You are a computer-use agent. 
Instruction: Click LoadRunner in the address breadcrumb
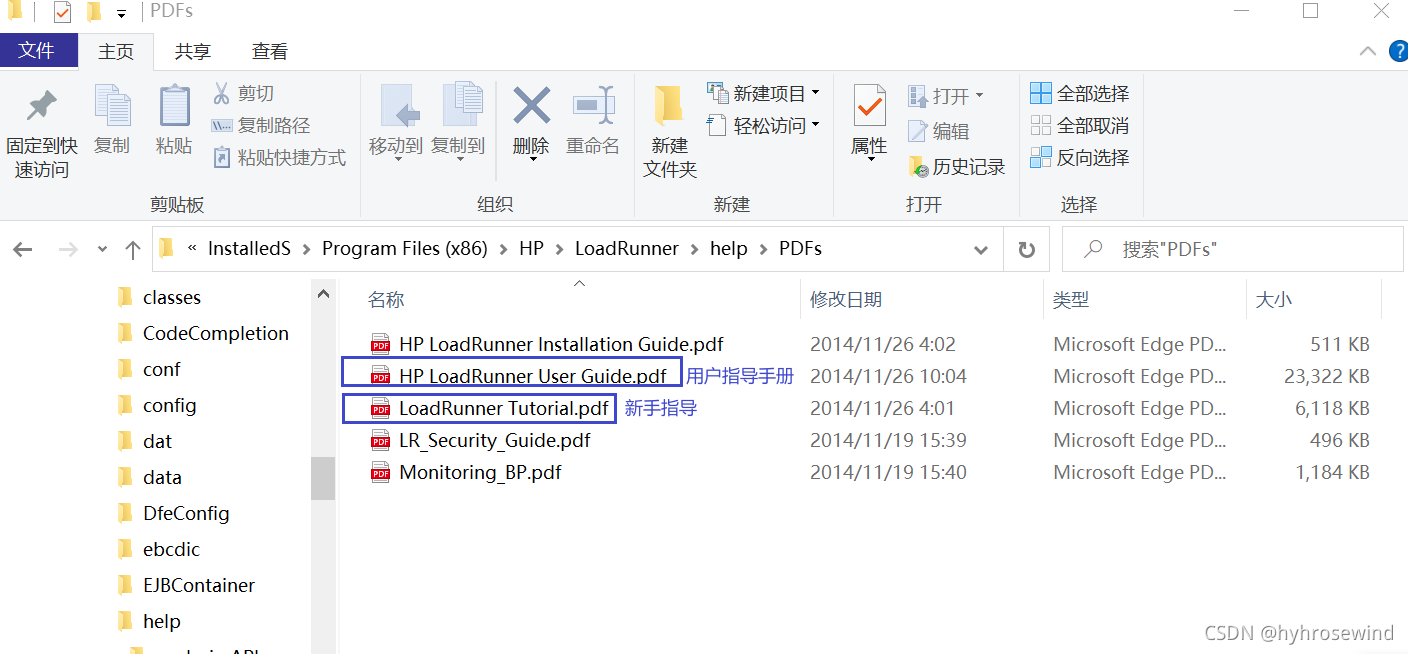click(627, 249)
